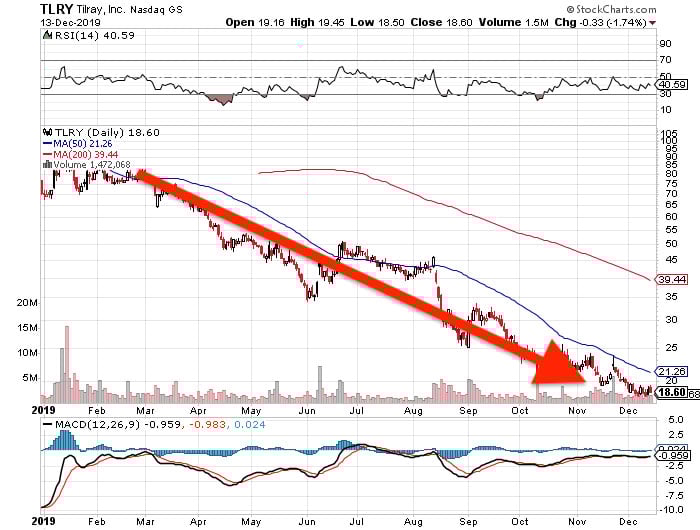Click the volume axis label 20M
Screen dimensions: 700x530
pos(27,303)
